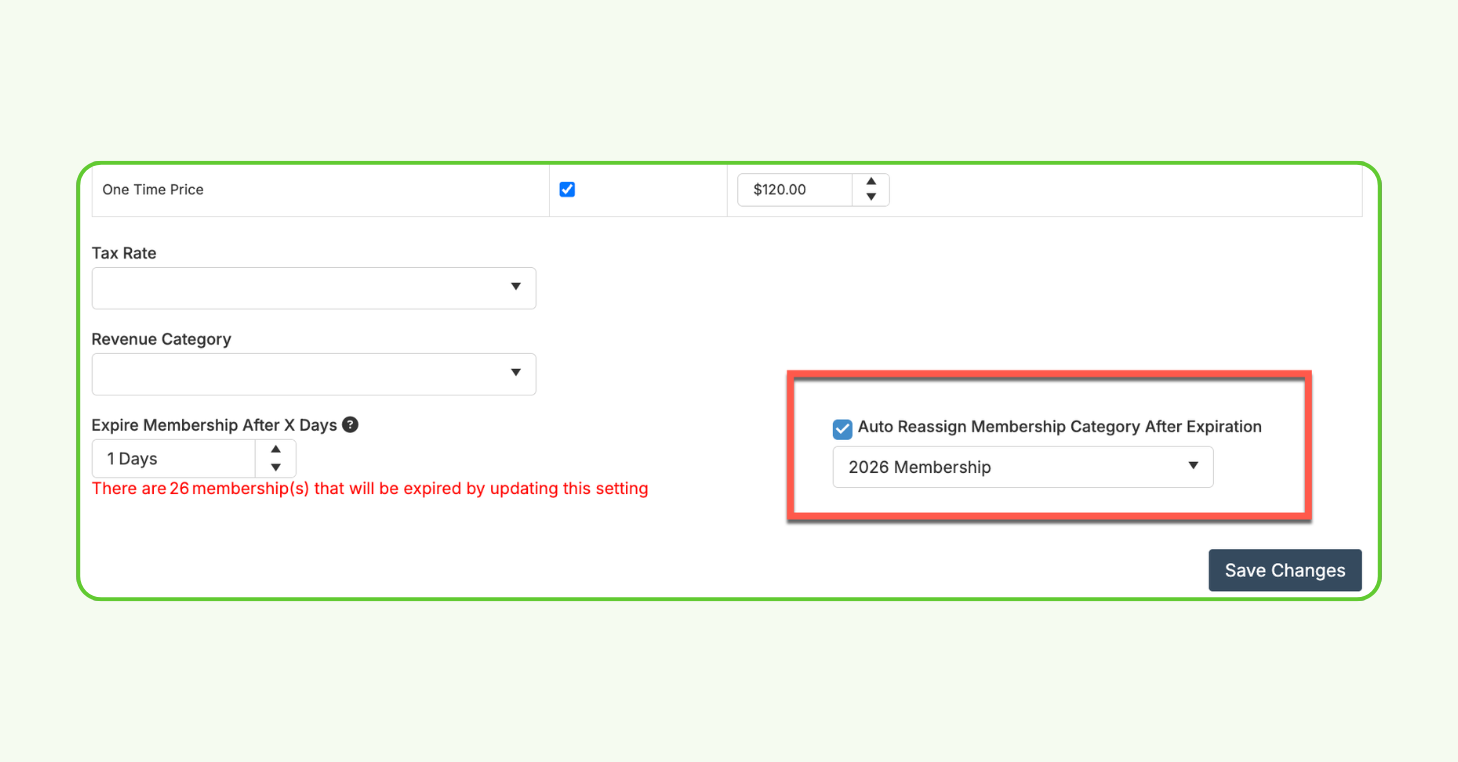
Task: Click the One Time Price label
Action: (152, 189)
